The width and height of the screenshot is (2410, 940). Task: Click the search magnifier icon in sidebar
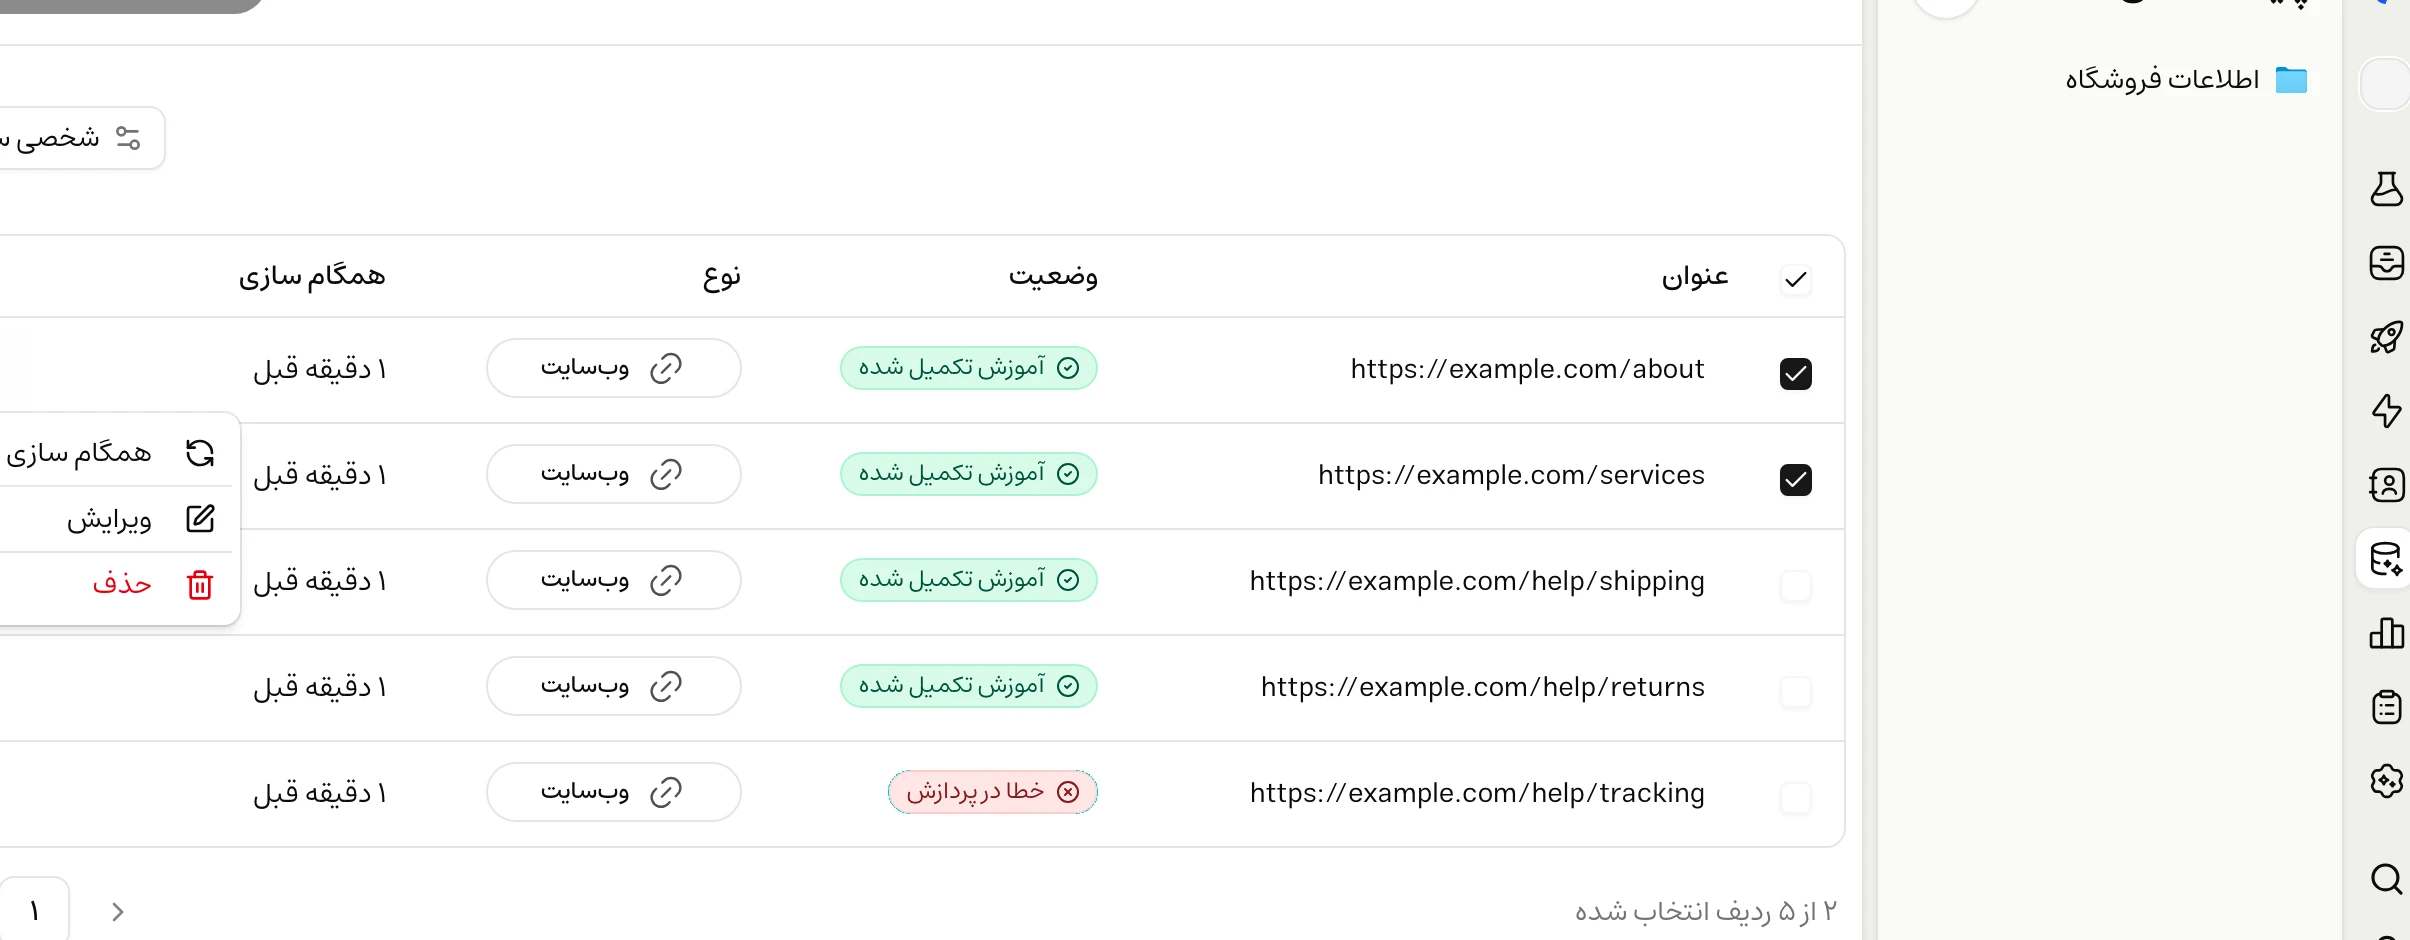pyautogui.click(x=2386, y=879)
